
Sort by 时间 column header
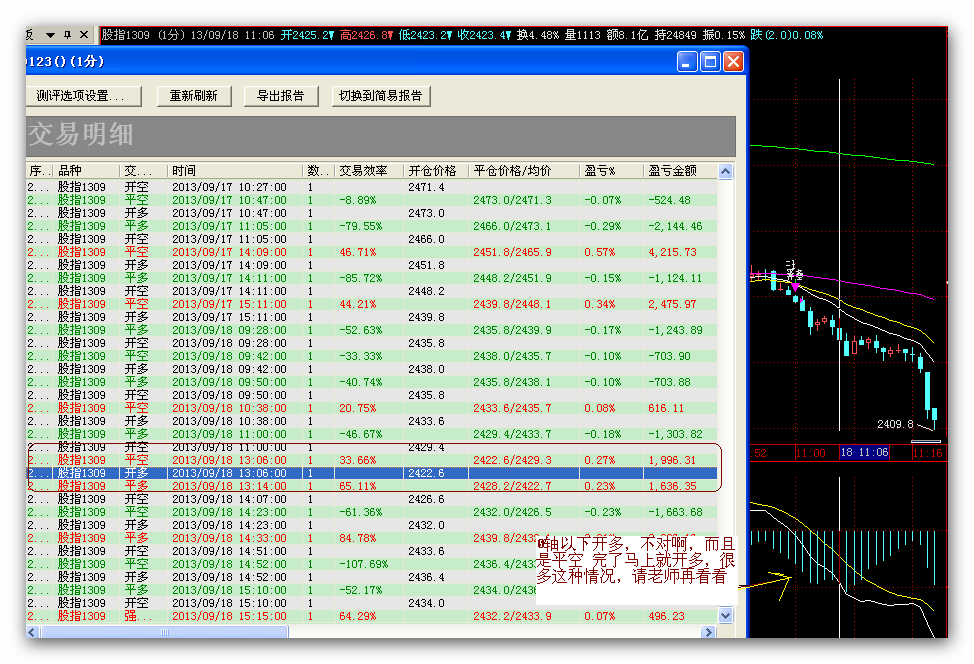click(x=235, y=171)
